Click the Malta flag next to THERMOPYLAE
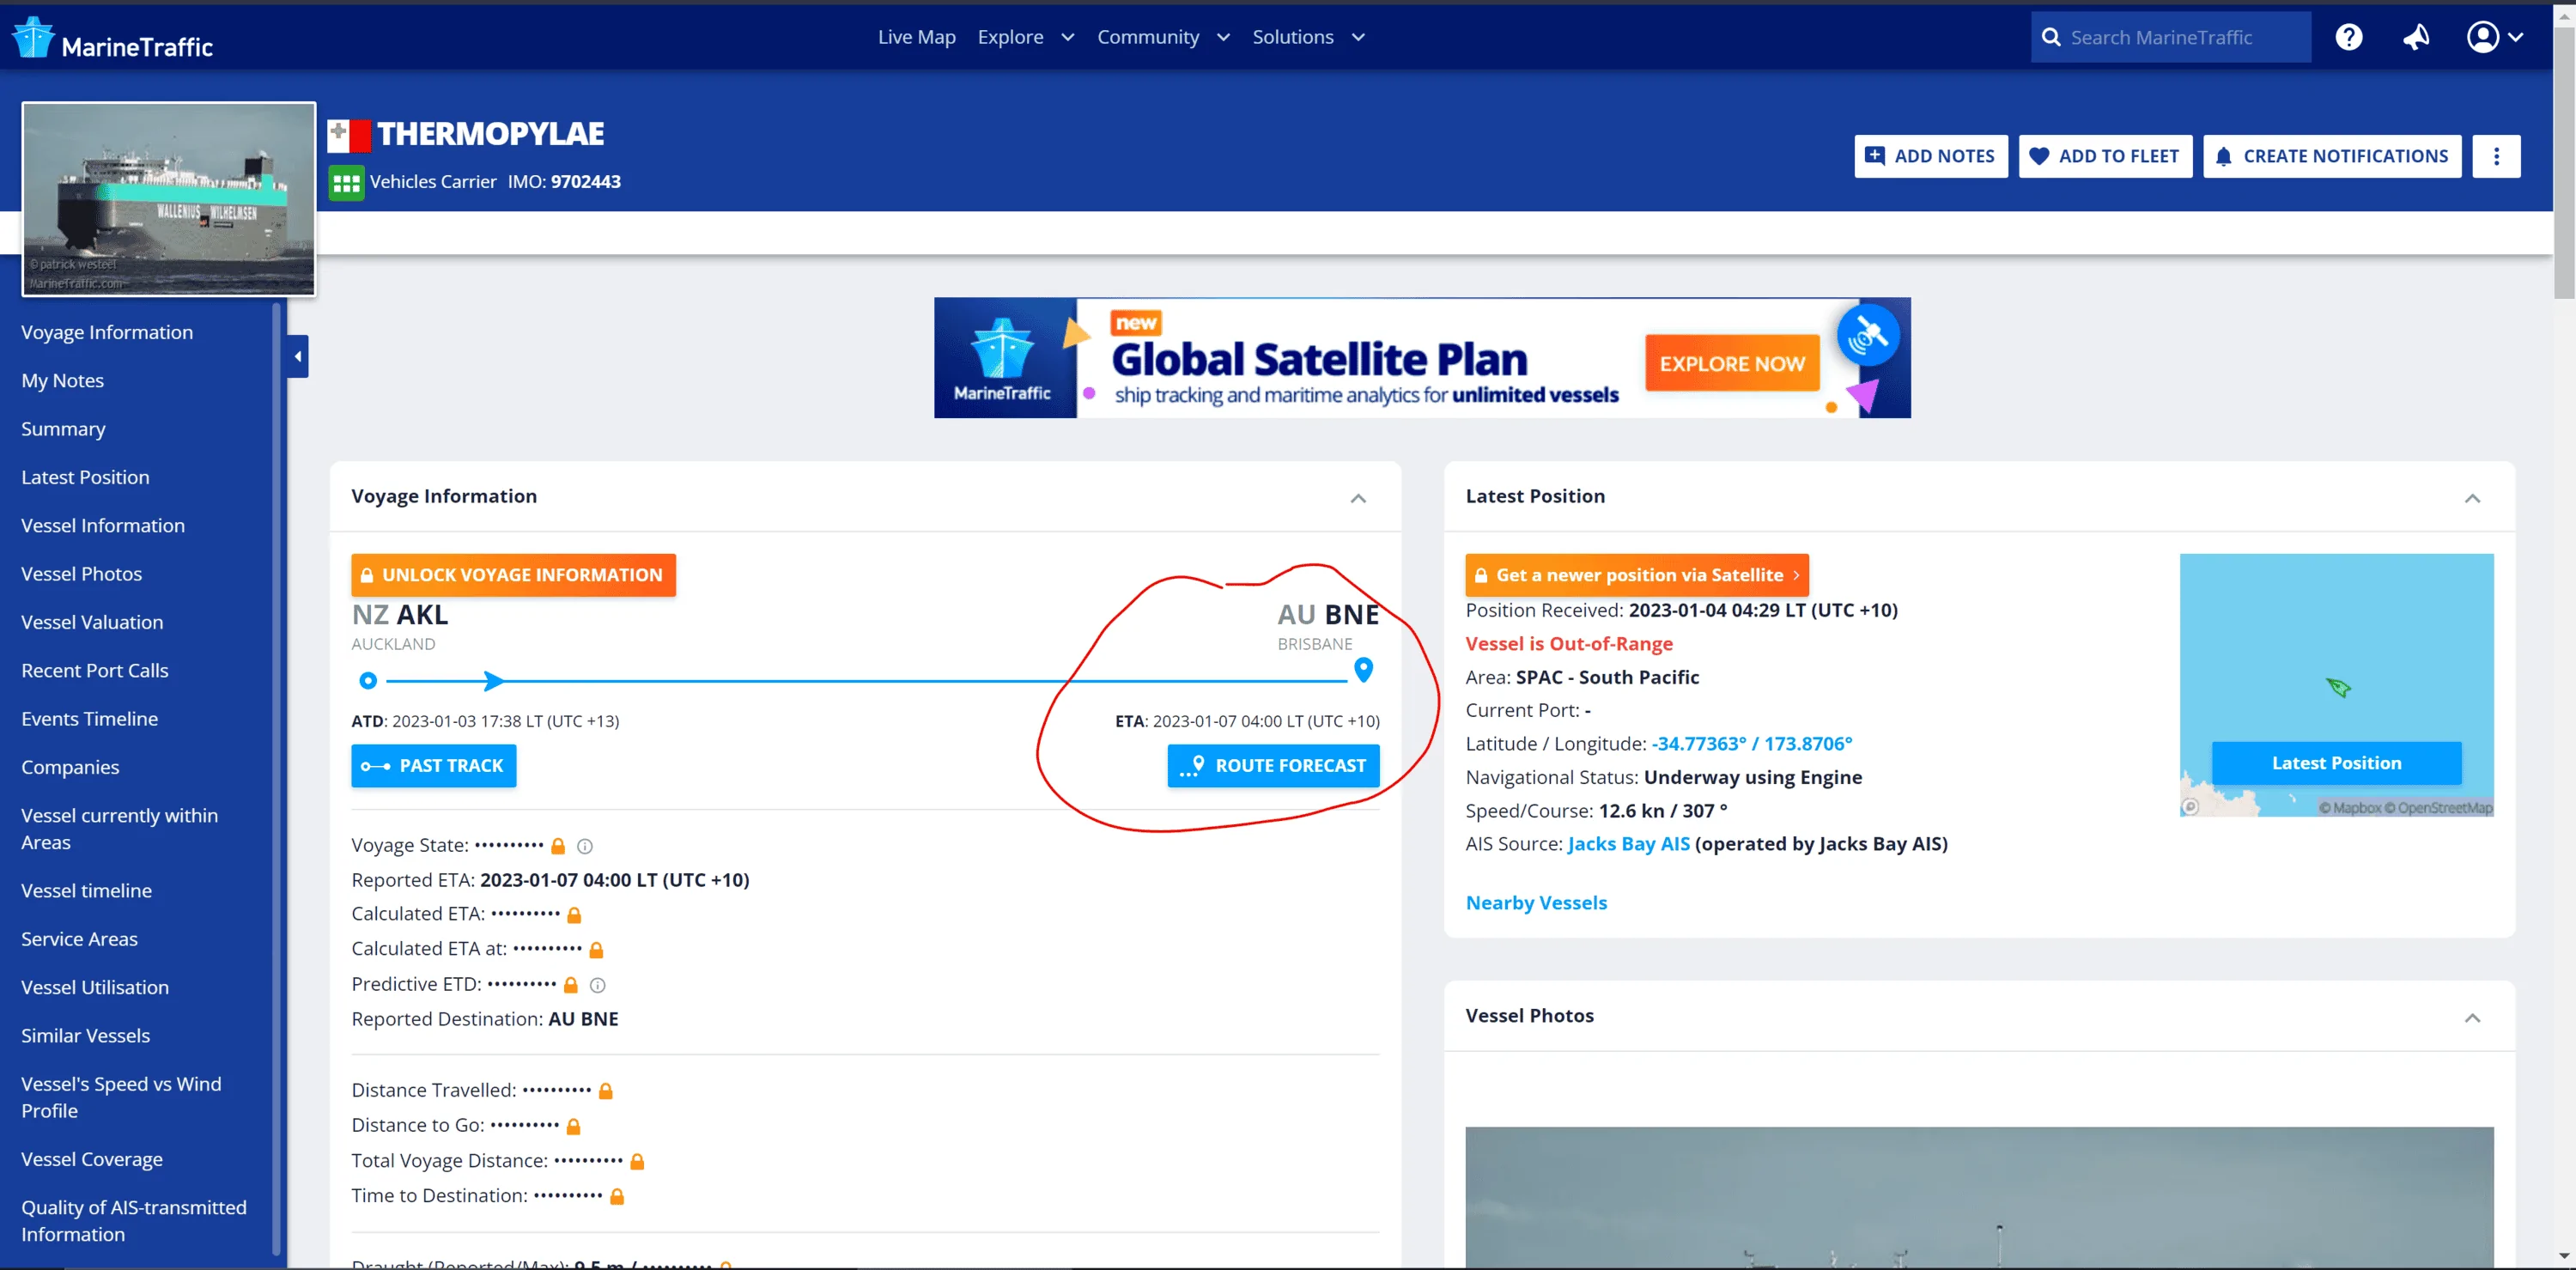The height and width of the screenshot is (1270, 2576). click(x=349, y=134)
